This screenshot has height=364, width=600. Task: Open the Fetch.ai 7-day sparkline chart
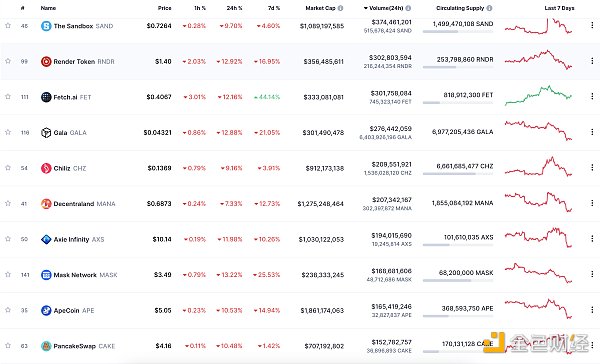coord(538,95)
